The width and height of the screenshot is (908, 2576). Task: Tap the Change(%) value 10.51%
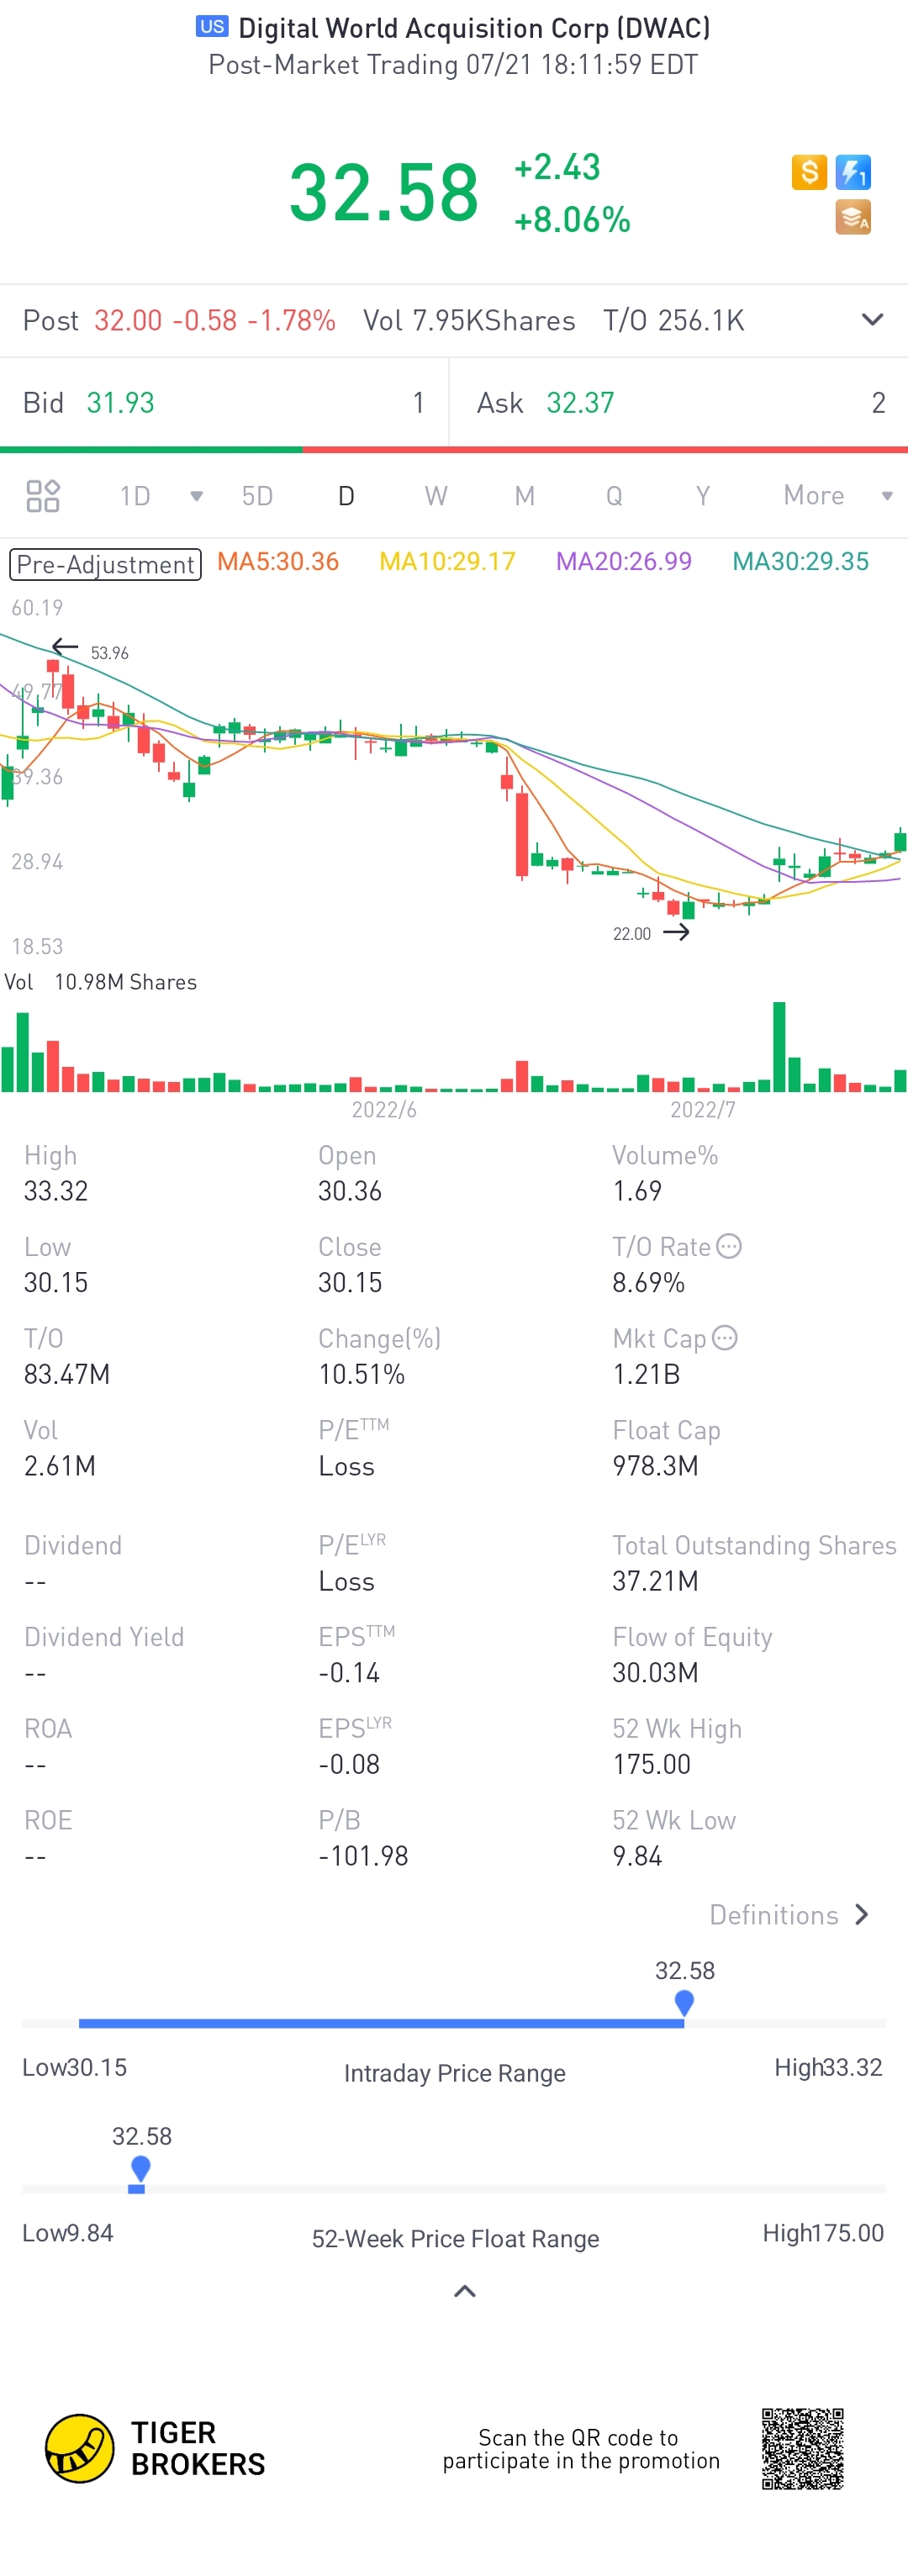pyautogui.click(x=362, y=1375)
